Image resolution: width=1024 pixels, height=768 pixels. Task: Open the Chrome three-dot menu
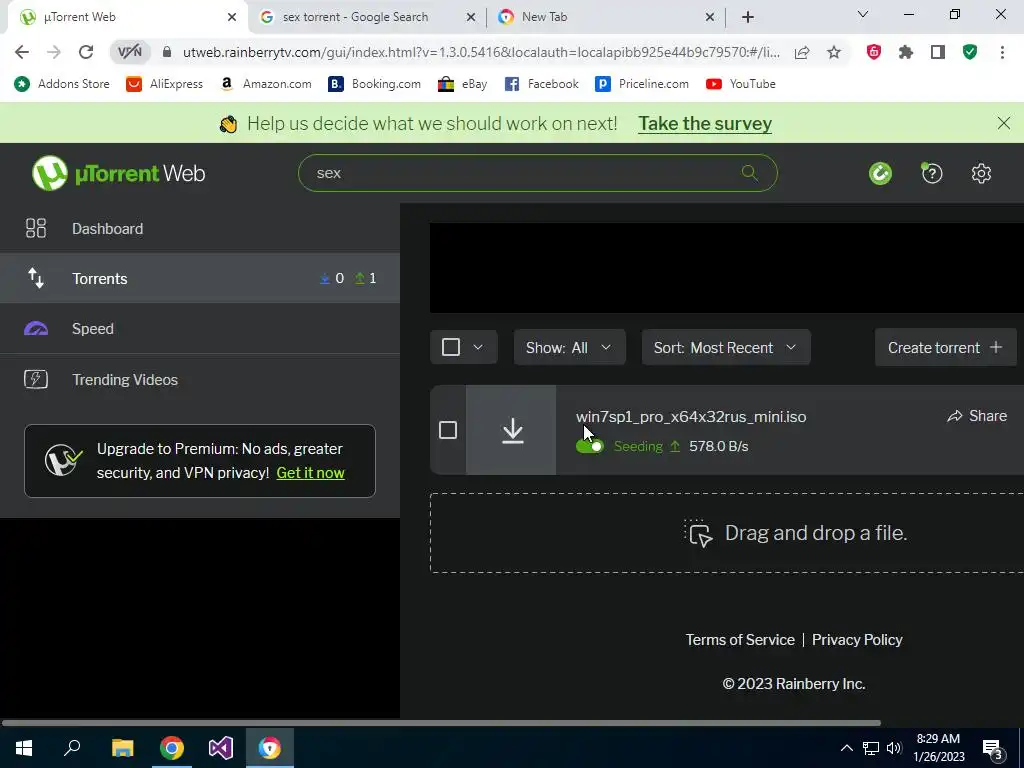pos(1002,52)
